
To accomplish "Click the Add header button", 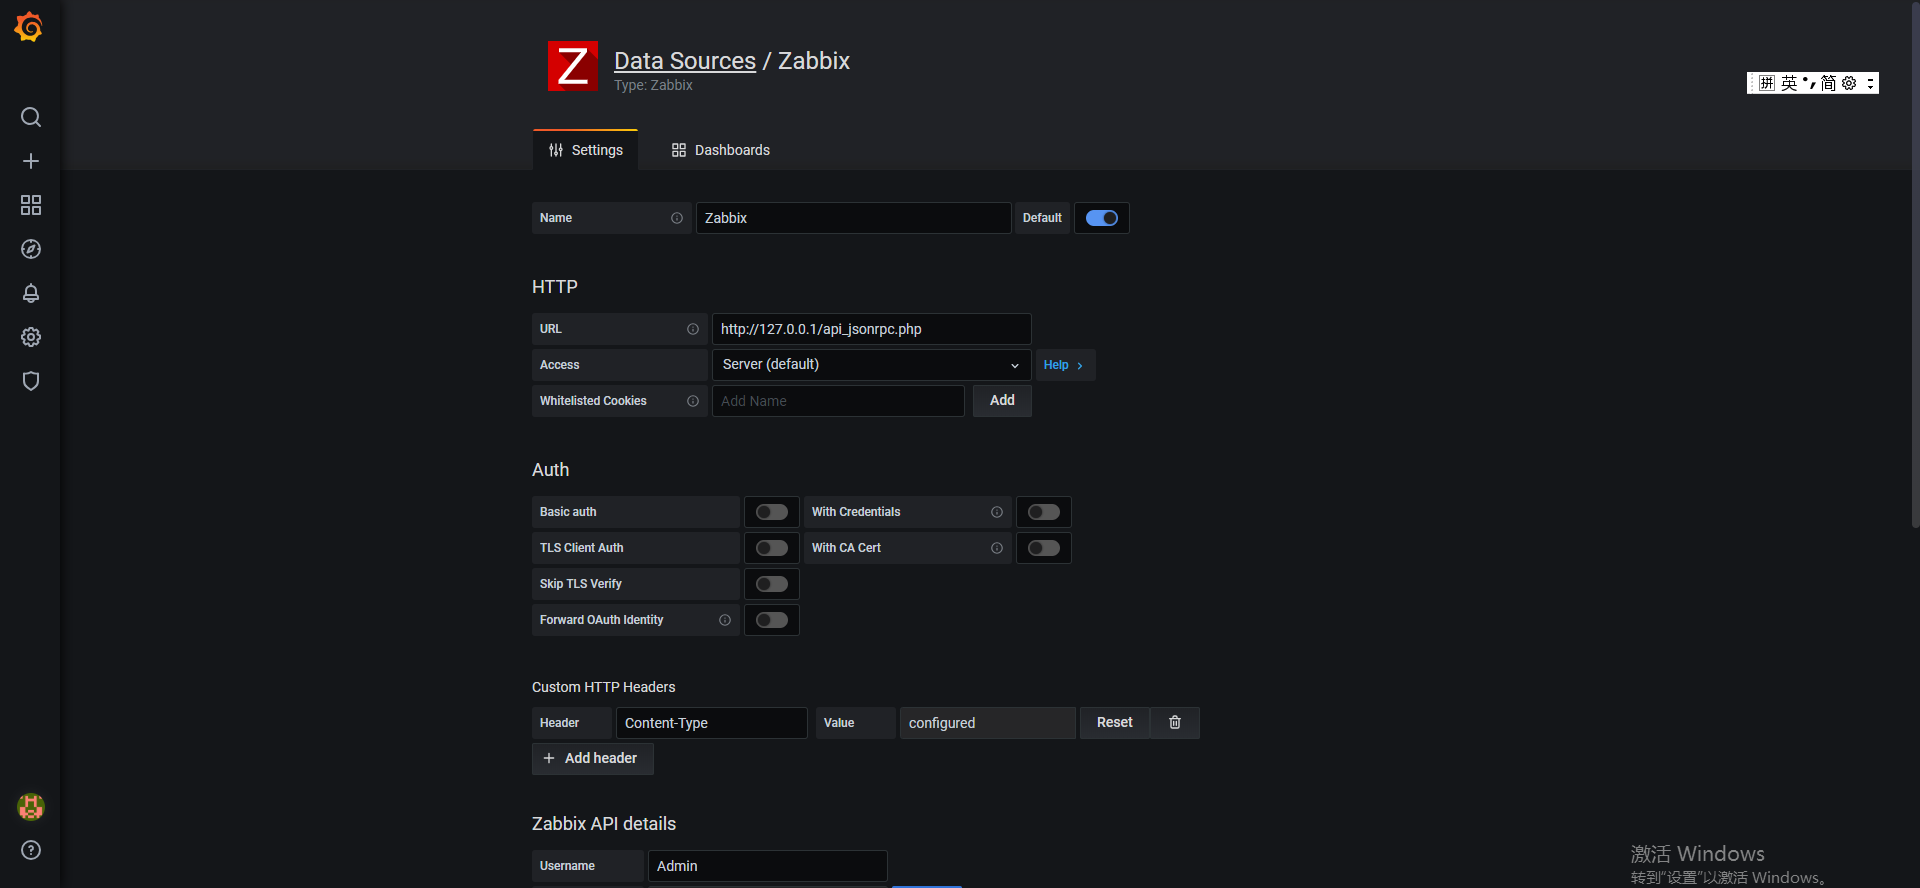I will point(592,759).
